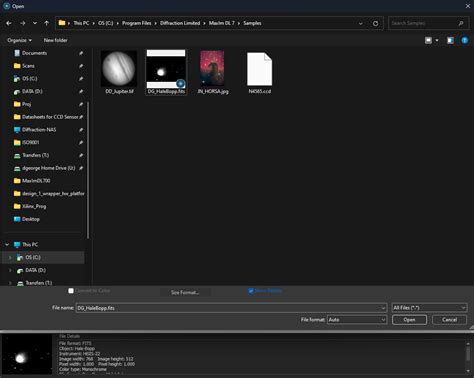
Task: Collapse the This PC tree node
Action: 7,245
